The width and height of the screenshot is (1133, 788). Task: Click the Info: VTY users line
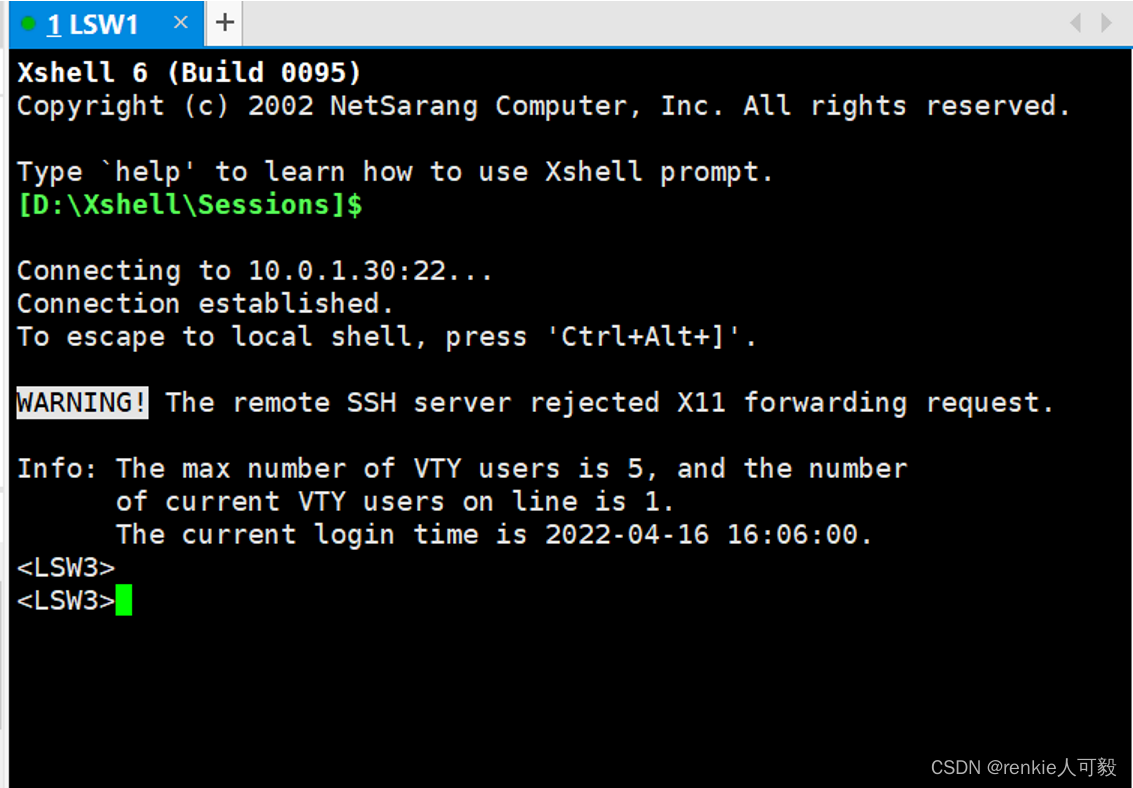(x=462, y=469)
